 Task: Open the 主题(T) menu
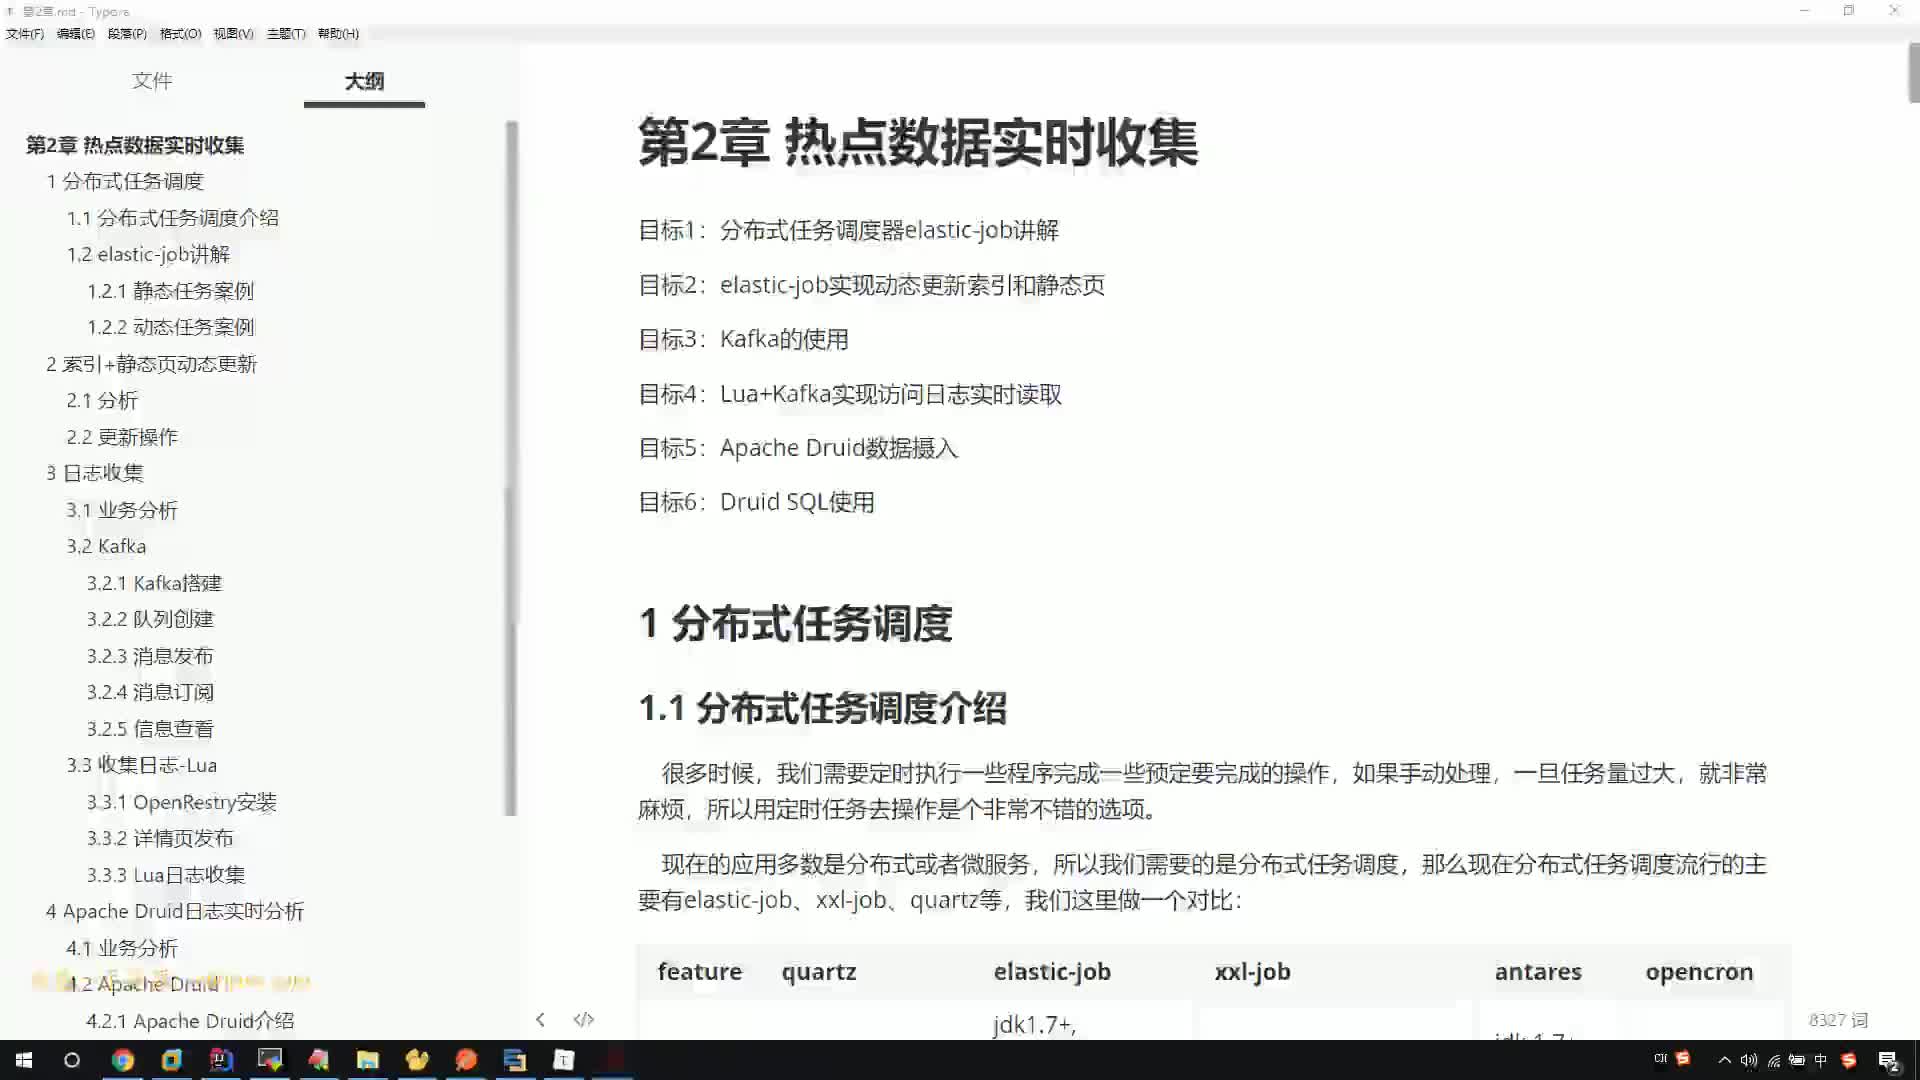pyautogui.click(x=286, y=33)
